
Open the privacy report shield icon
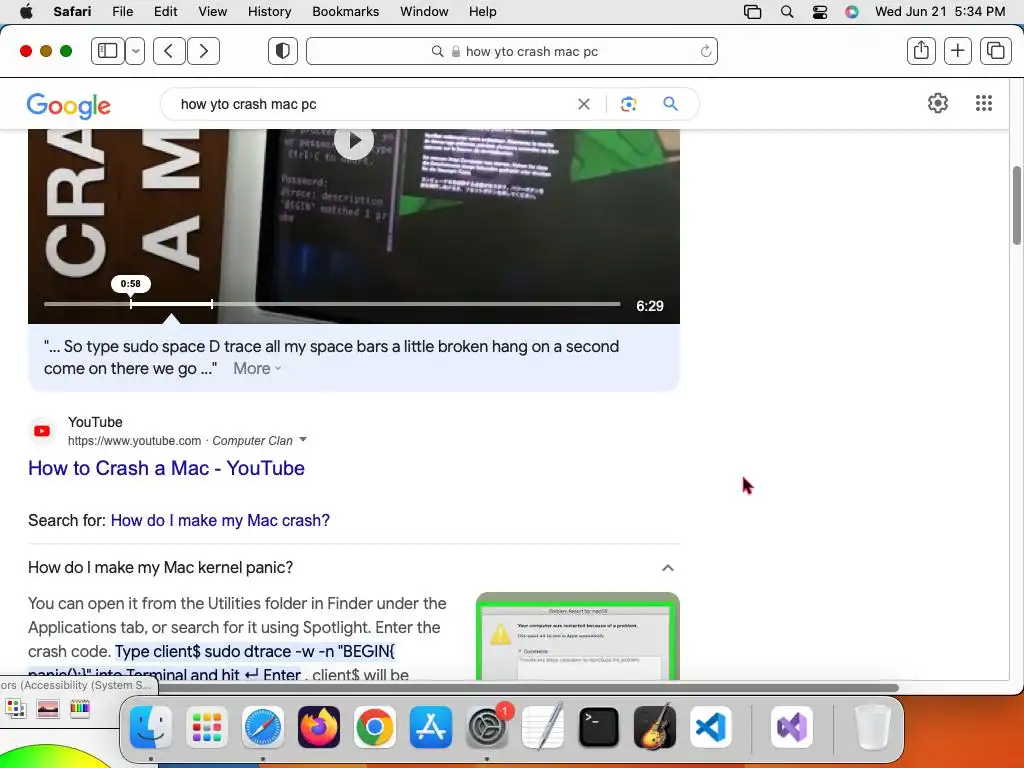pos(283,51)
